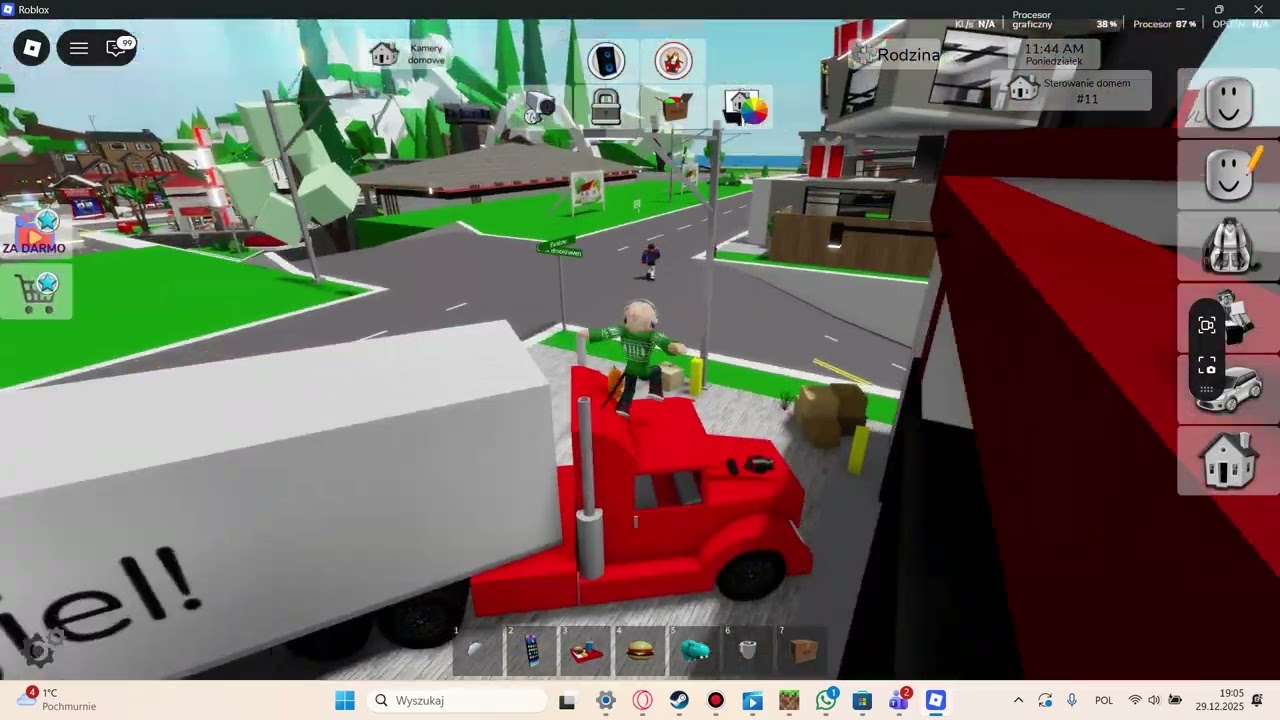Click the Wyszukaj taskbar search box
Viewport: 1280px width, 720px height.
[456, 700]
